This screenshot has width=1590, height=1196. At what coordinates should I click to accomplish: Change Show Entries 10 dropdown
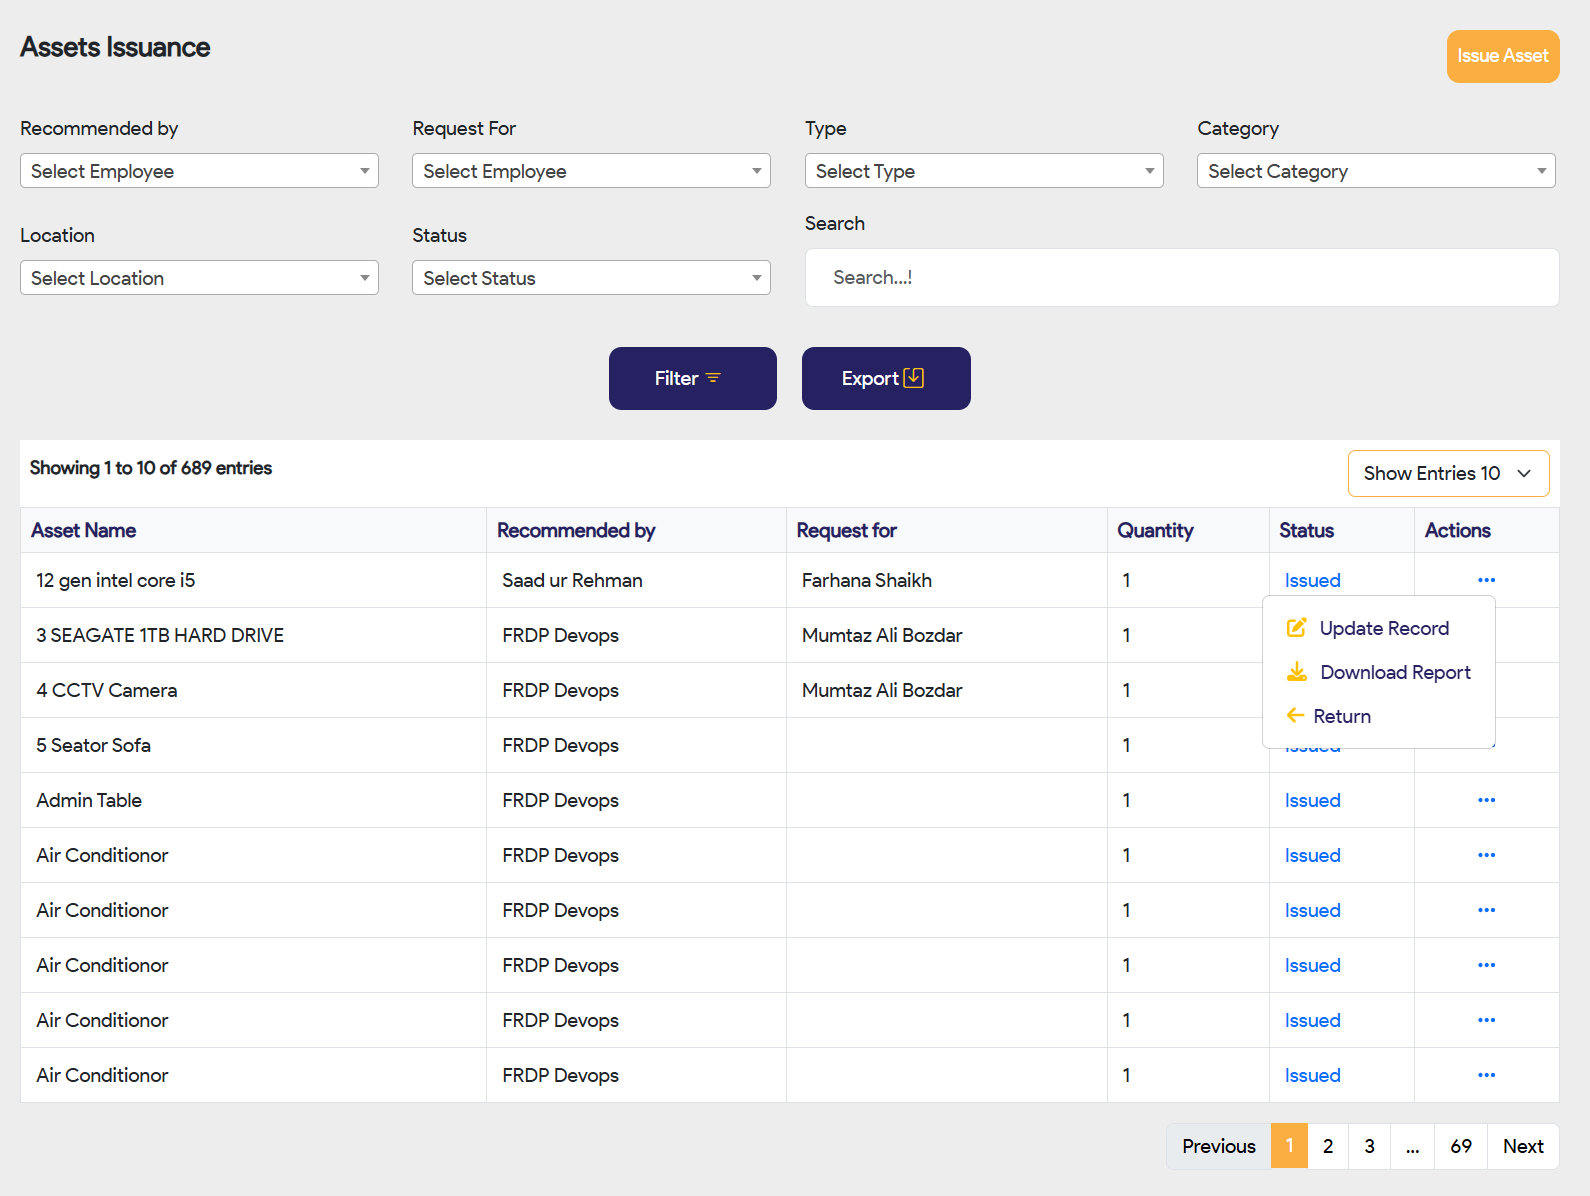point(1448,473)
